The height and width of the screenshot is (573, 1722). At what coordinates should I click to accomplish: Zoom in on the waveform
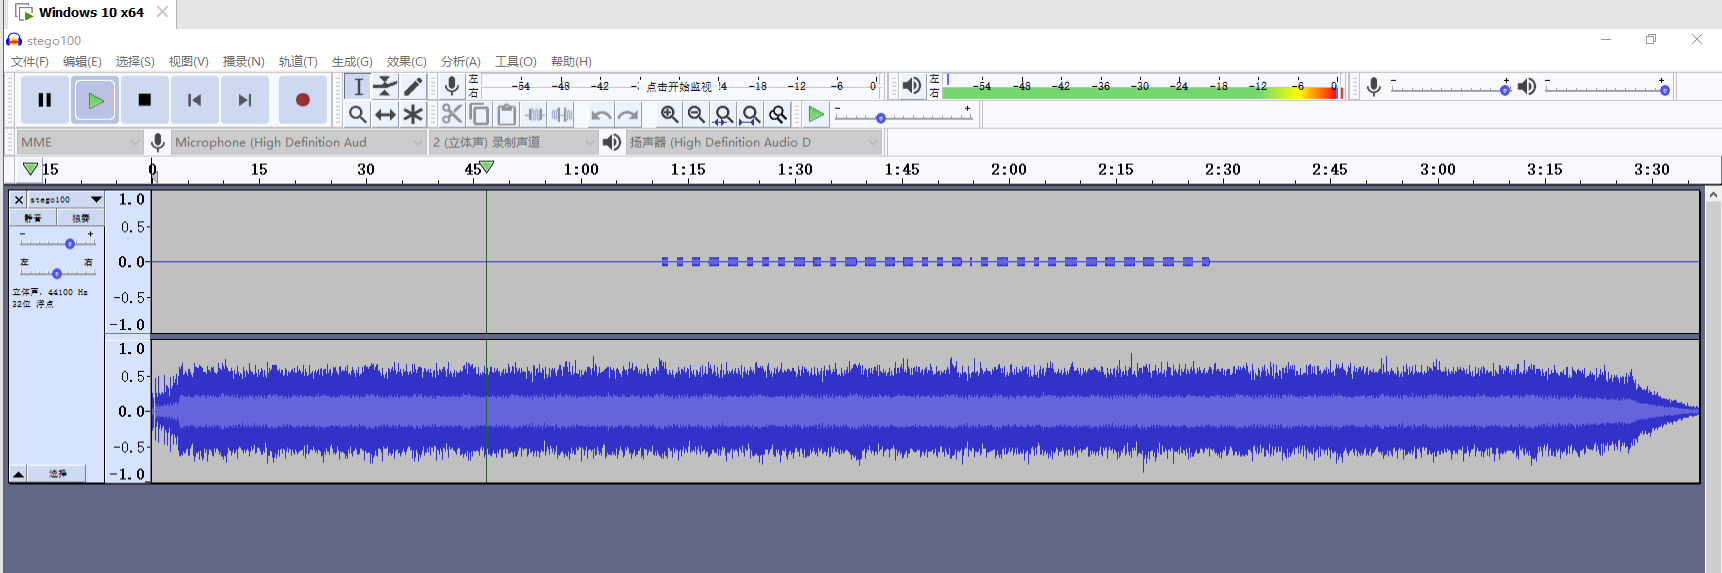point(669,114)
